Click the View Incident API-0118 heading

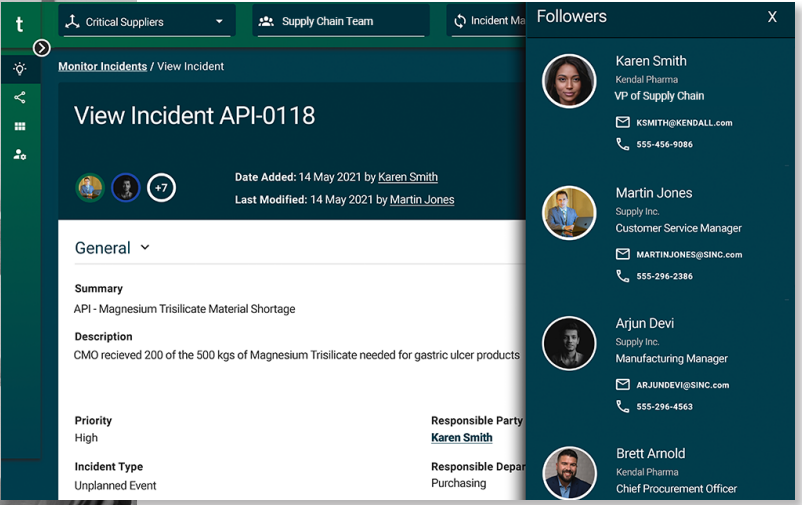tap(194, 116)
